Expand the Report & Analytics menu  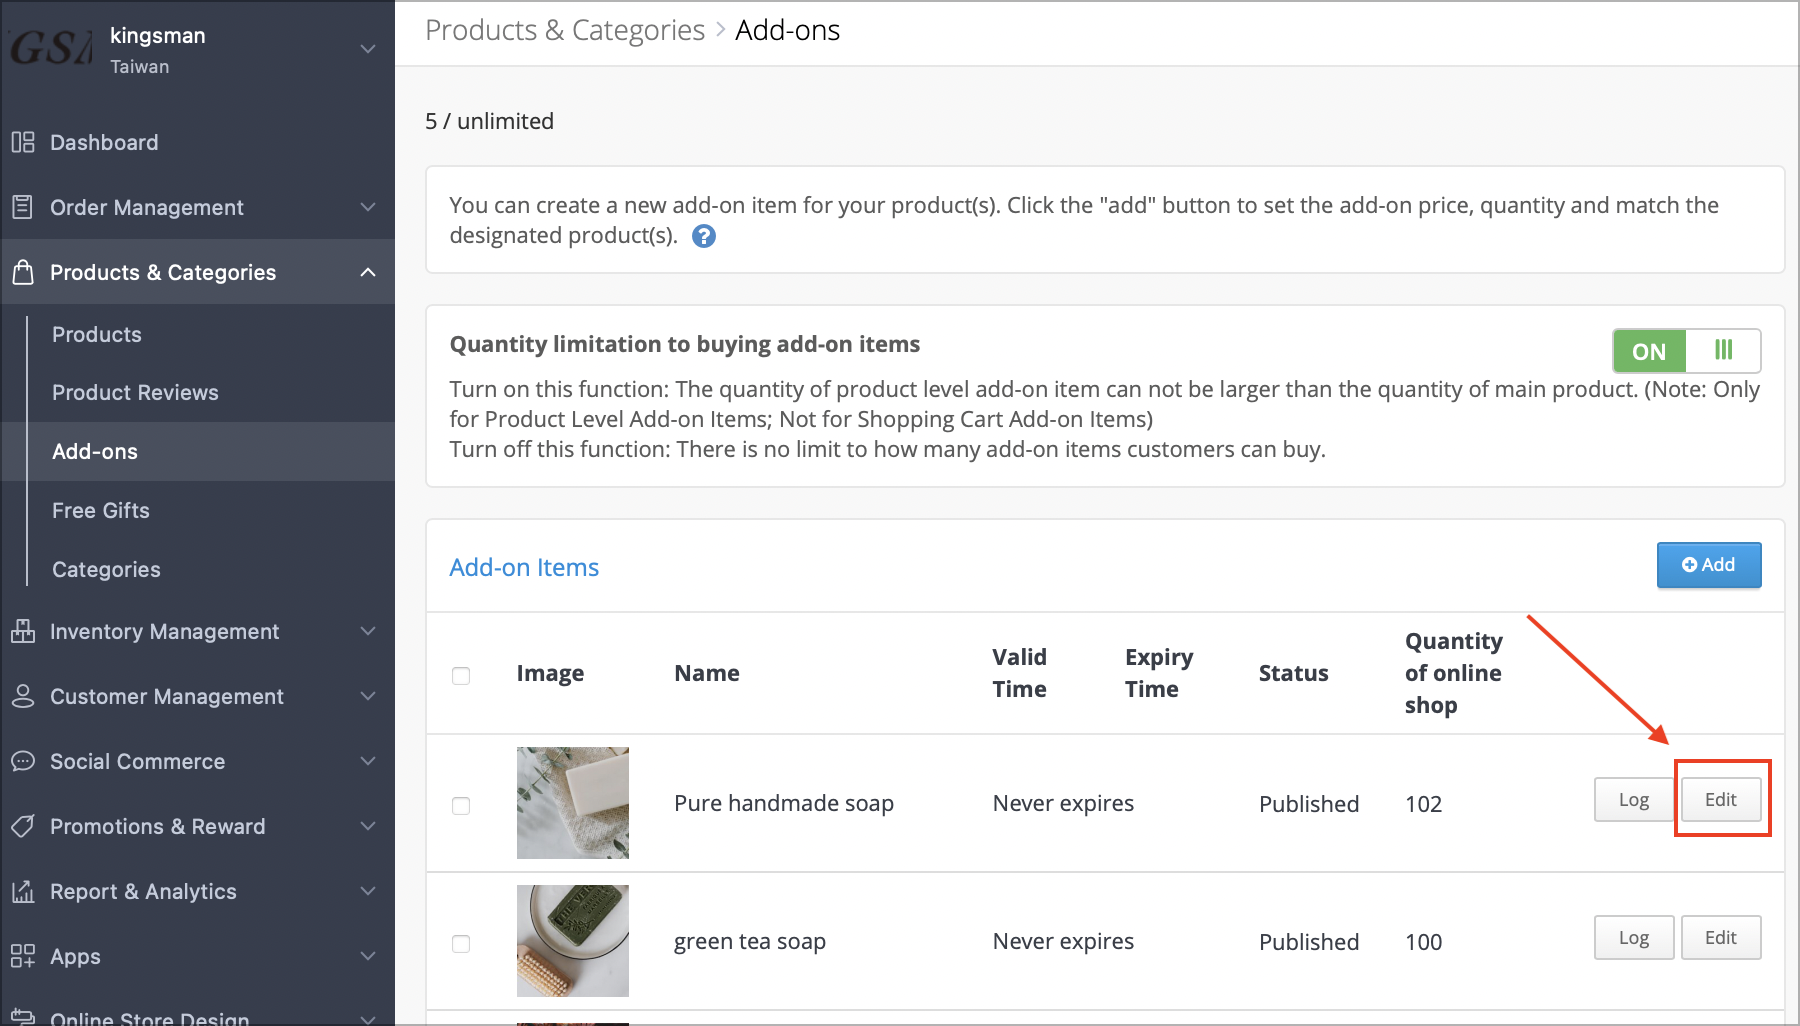point(143,891)
